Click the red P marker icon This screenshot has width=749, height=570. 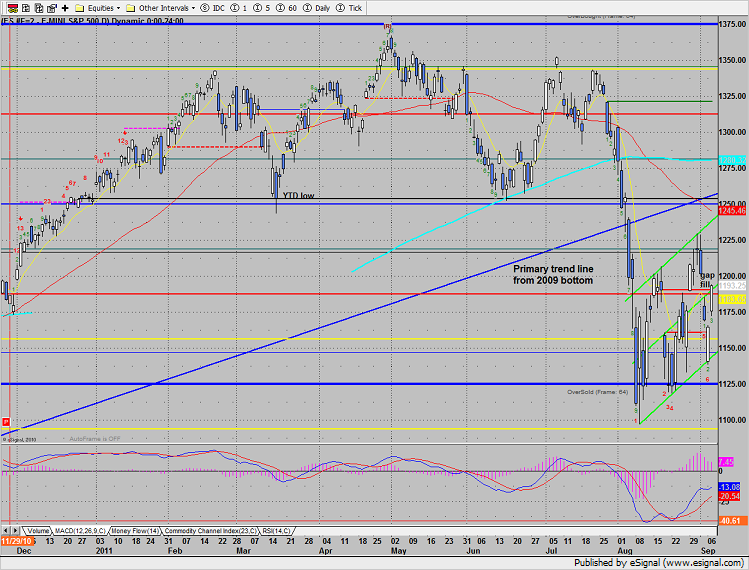pos(6,422)
